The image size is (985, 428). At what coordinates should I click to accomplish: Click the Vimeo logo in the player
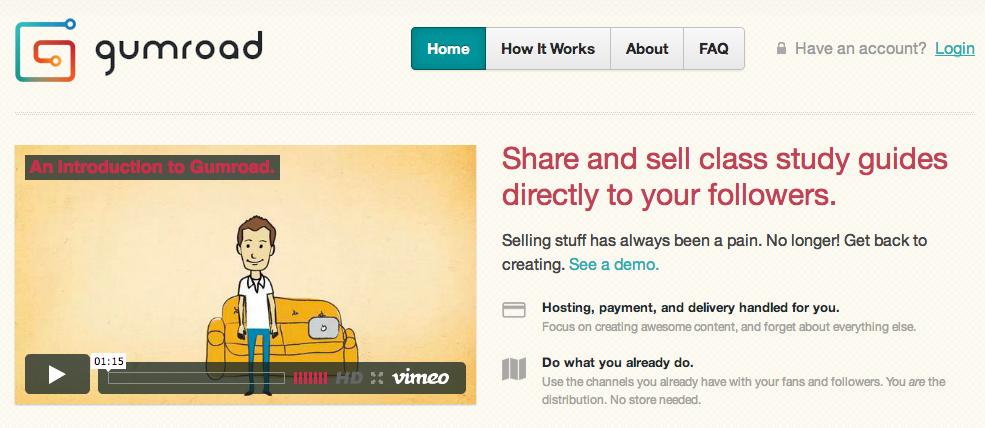pos(420,377)
